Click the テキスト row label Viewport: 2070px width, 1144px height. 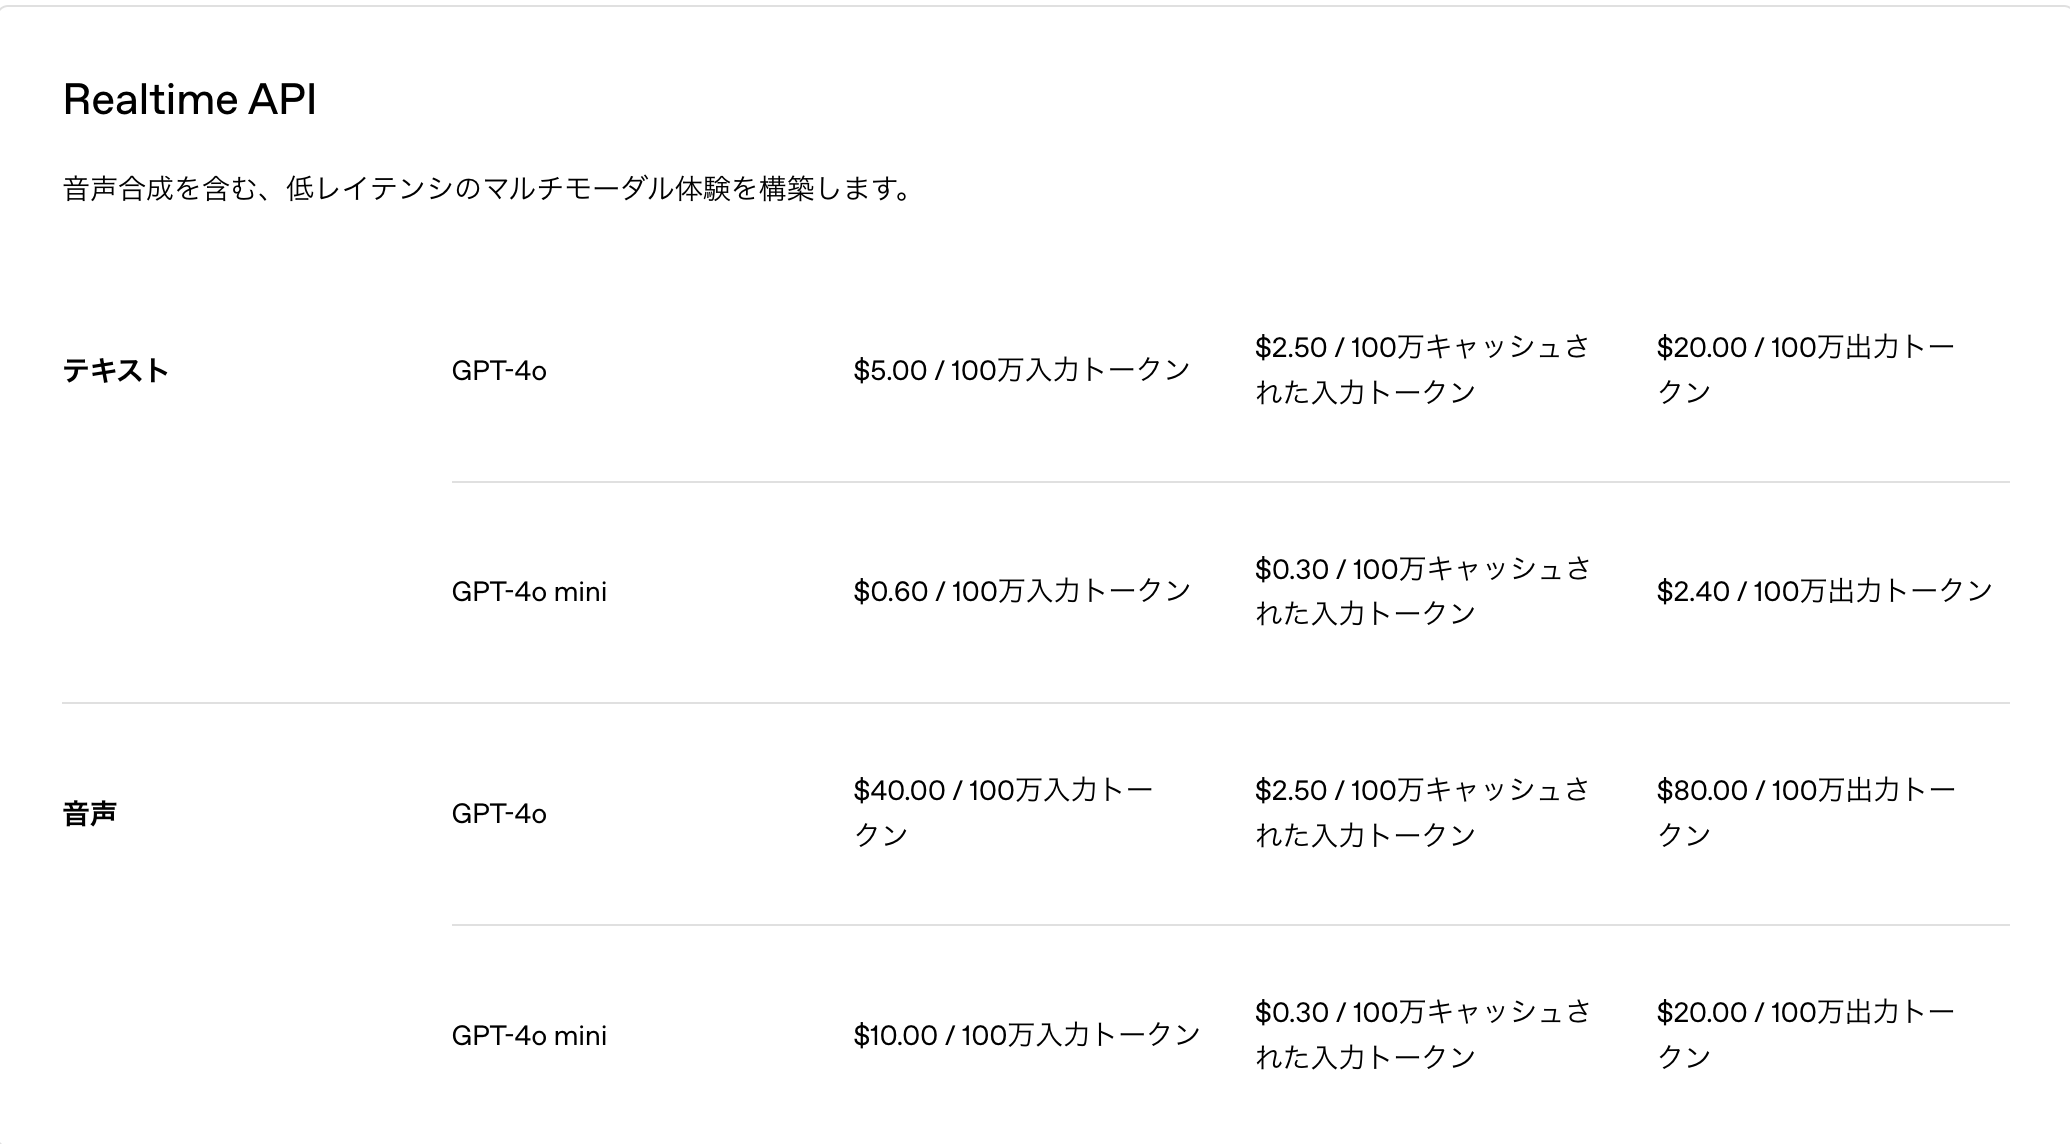(116, 370)
